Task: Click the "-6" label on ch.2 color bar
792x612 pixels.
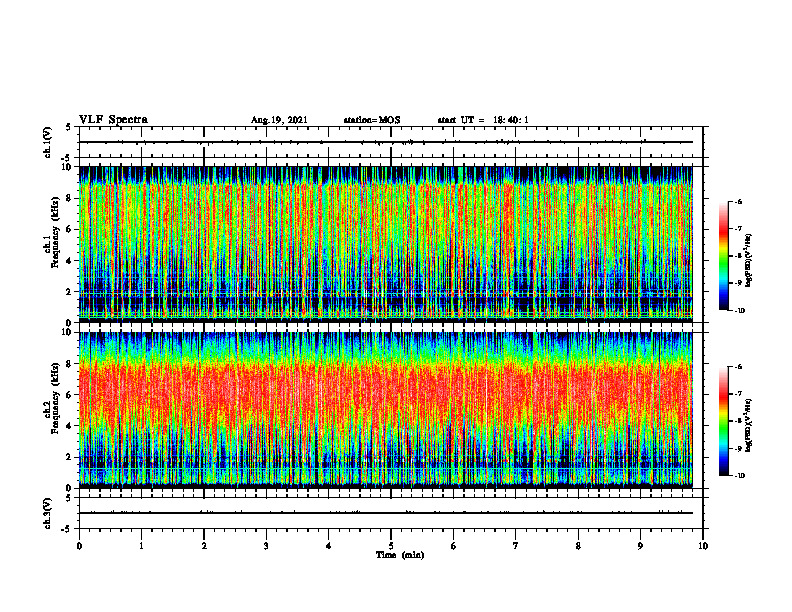Action: (739, 367)
